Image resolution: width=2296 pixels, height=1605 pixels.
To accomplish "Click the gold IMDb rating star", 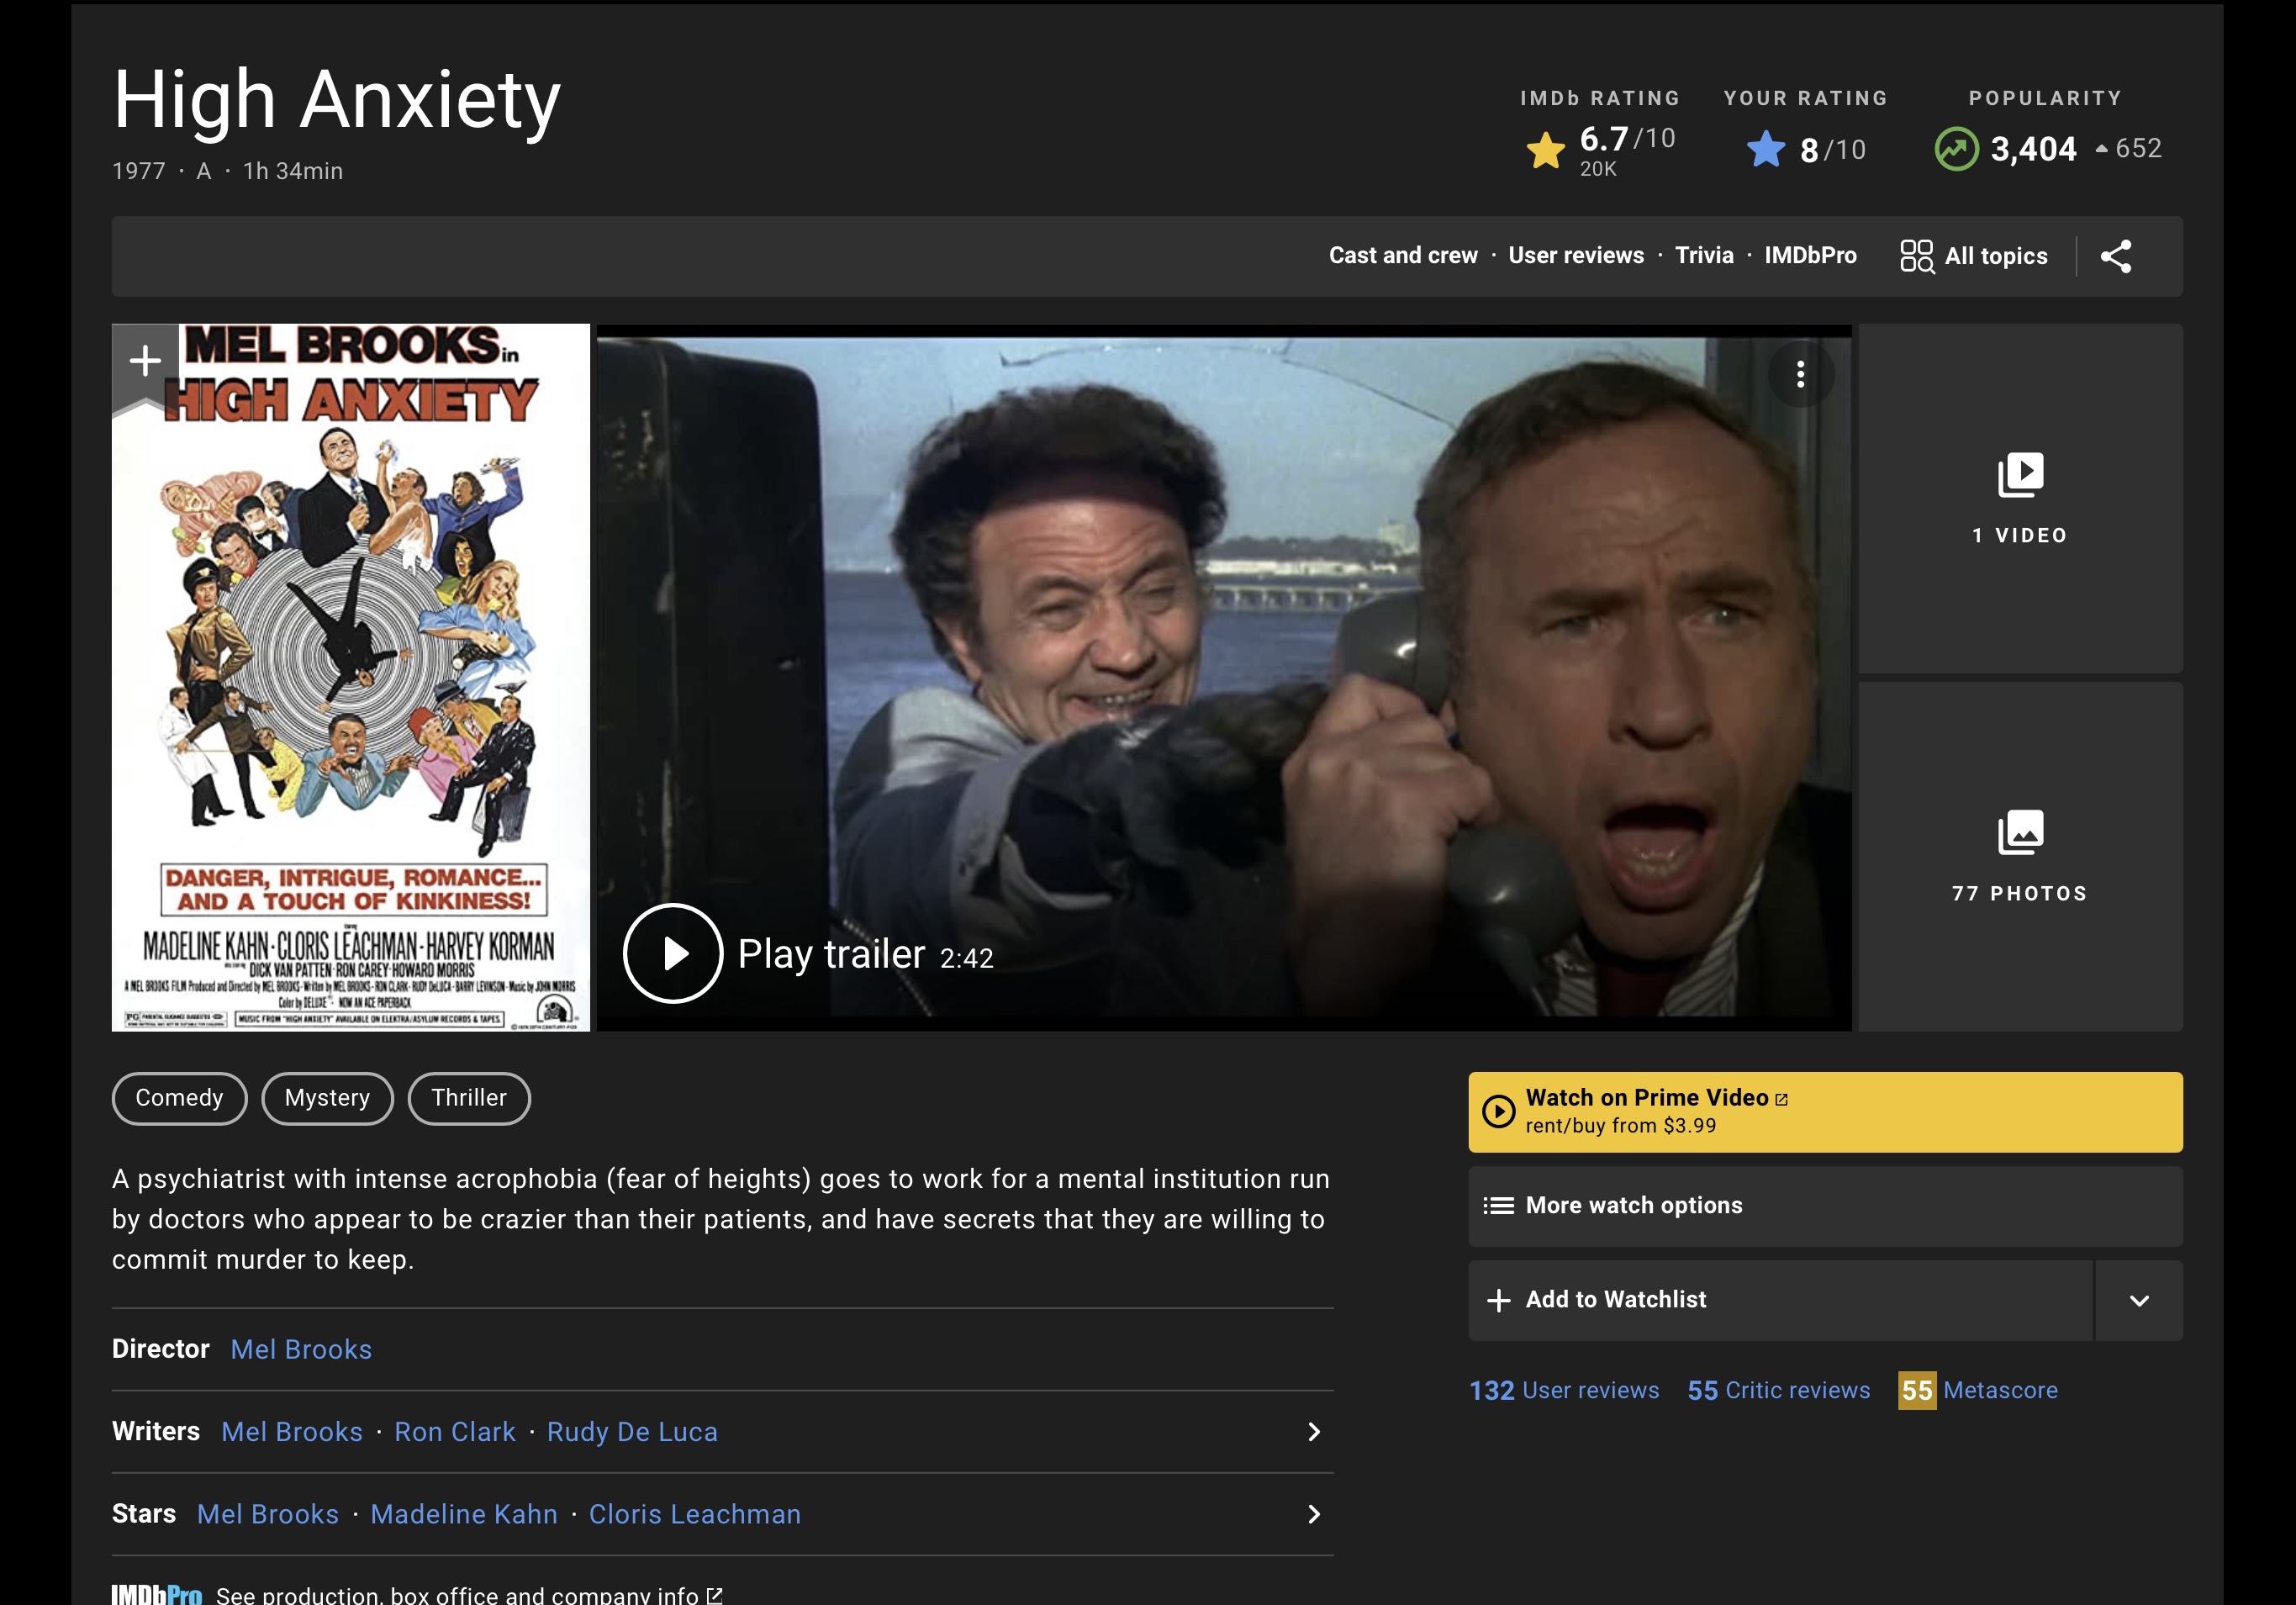I will point(1545,150).
